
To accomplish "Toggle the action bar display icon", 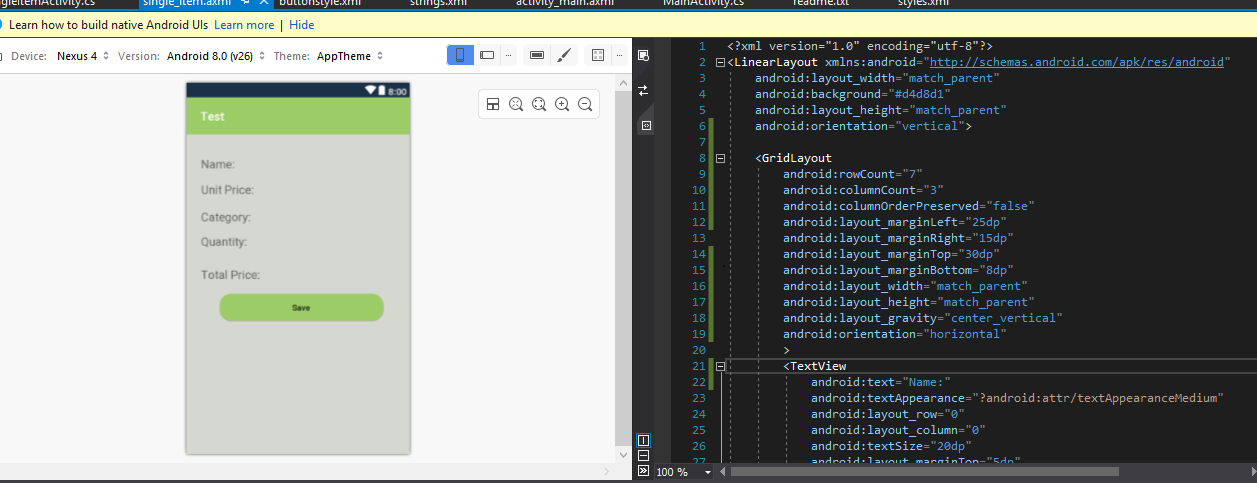I will coord(537,55).
